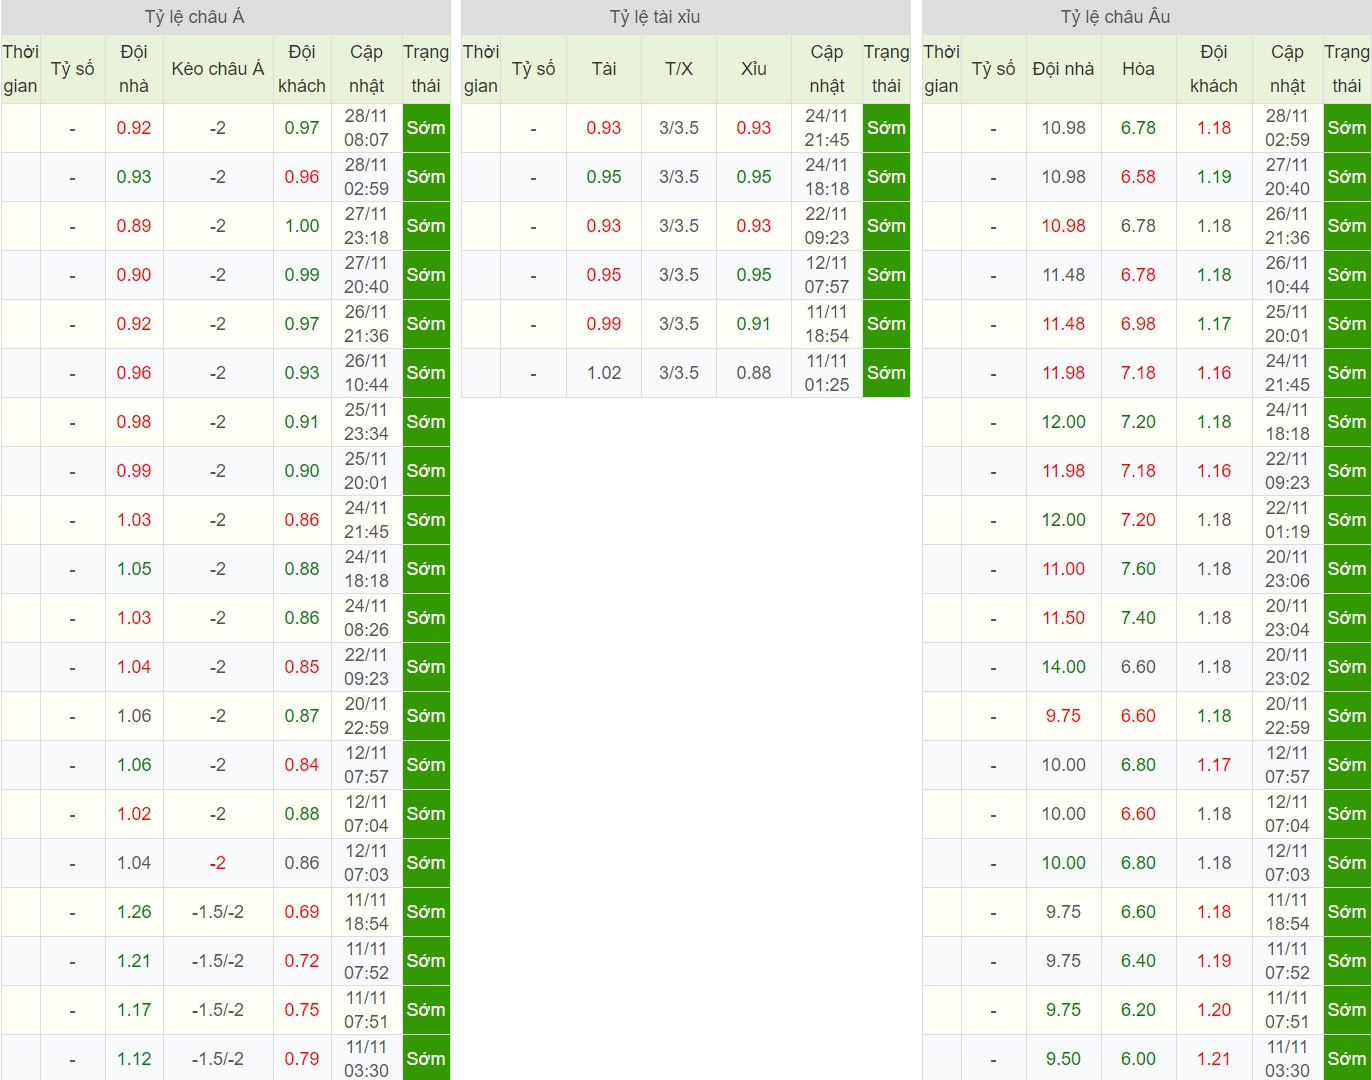Click draw odds 7.40 in the European table
1372x1080 pixels.
1138,618
